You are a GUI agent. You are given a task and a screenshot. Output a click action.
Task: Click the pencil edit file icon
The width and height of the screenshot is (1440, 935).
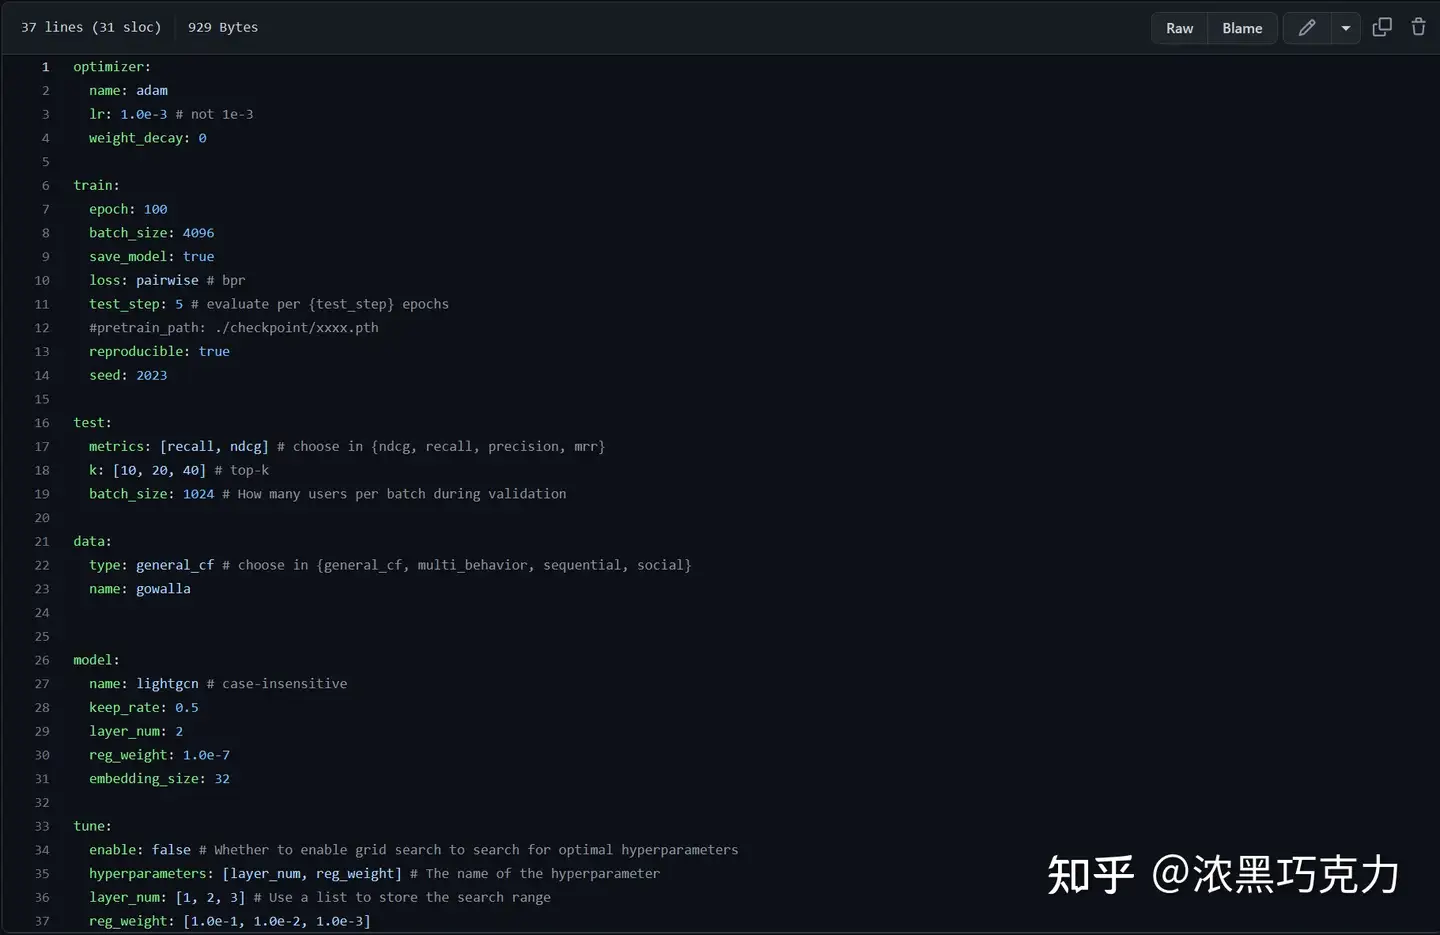1306,28
